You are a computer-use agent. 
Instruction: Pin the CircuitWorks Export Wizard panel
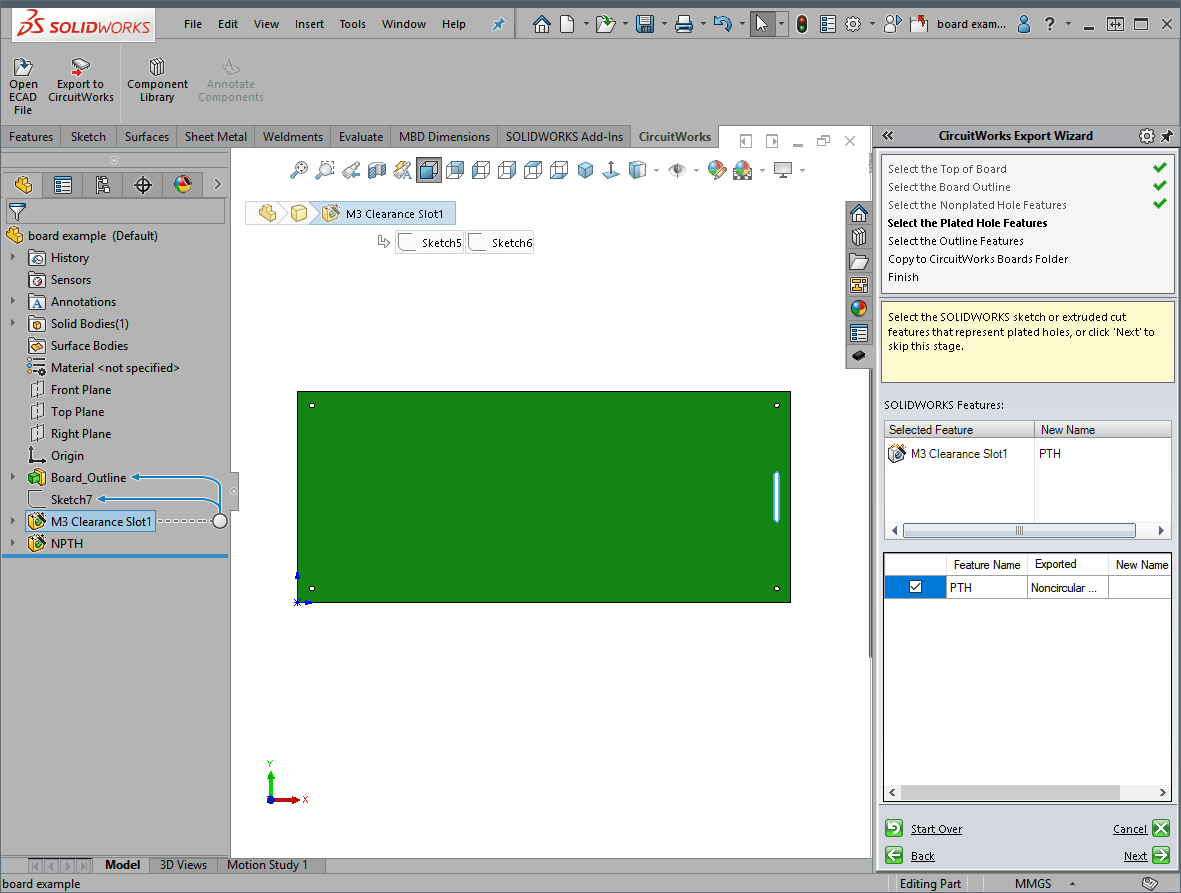(x=1167, y=136)
